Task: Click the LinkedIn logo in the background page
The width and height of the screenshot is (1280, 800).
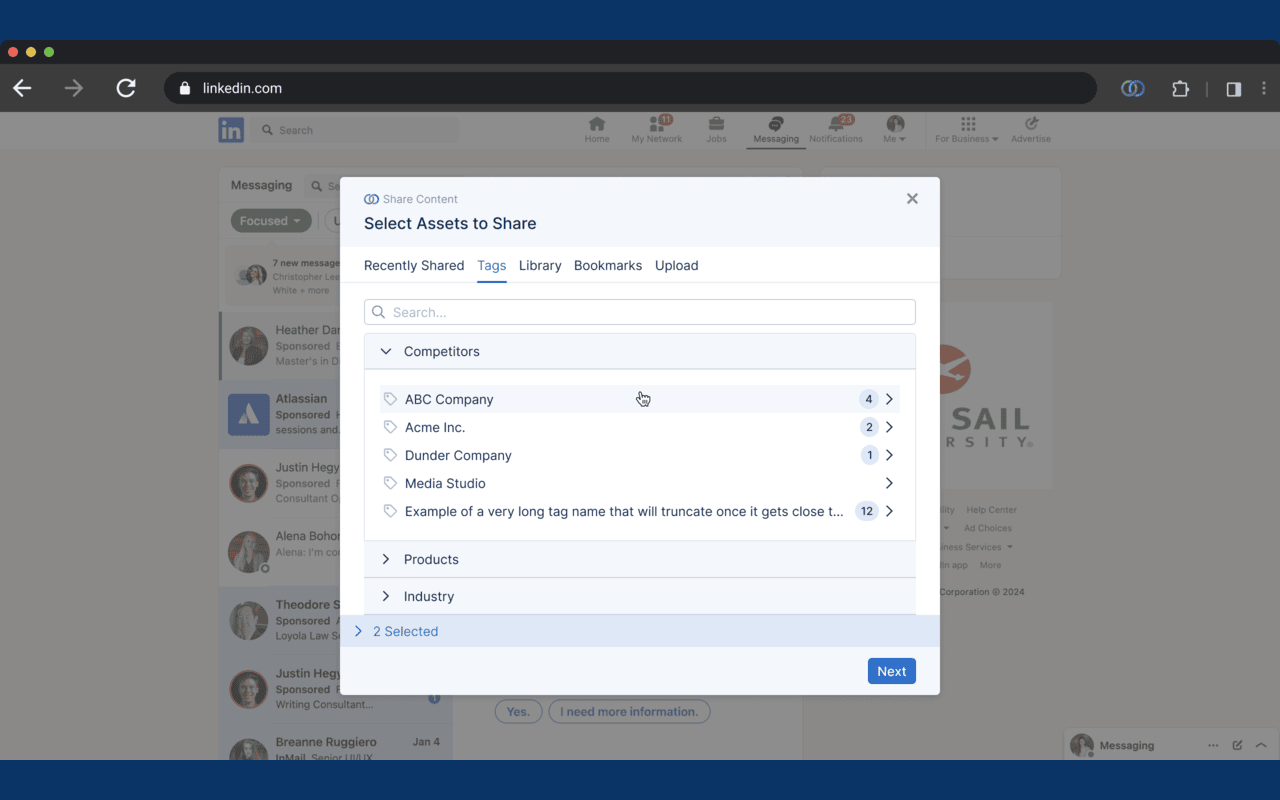Action: tap(231, 130)
